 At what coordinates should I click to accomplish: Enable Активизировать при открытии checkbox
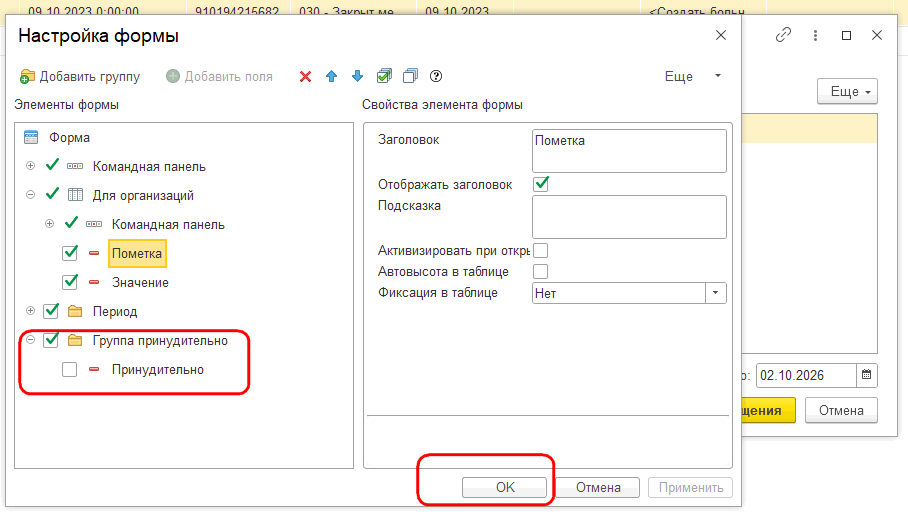(x=541, y=251)
